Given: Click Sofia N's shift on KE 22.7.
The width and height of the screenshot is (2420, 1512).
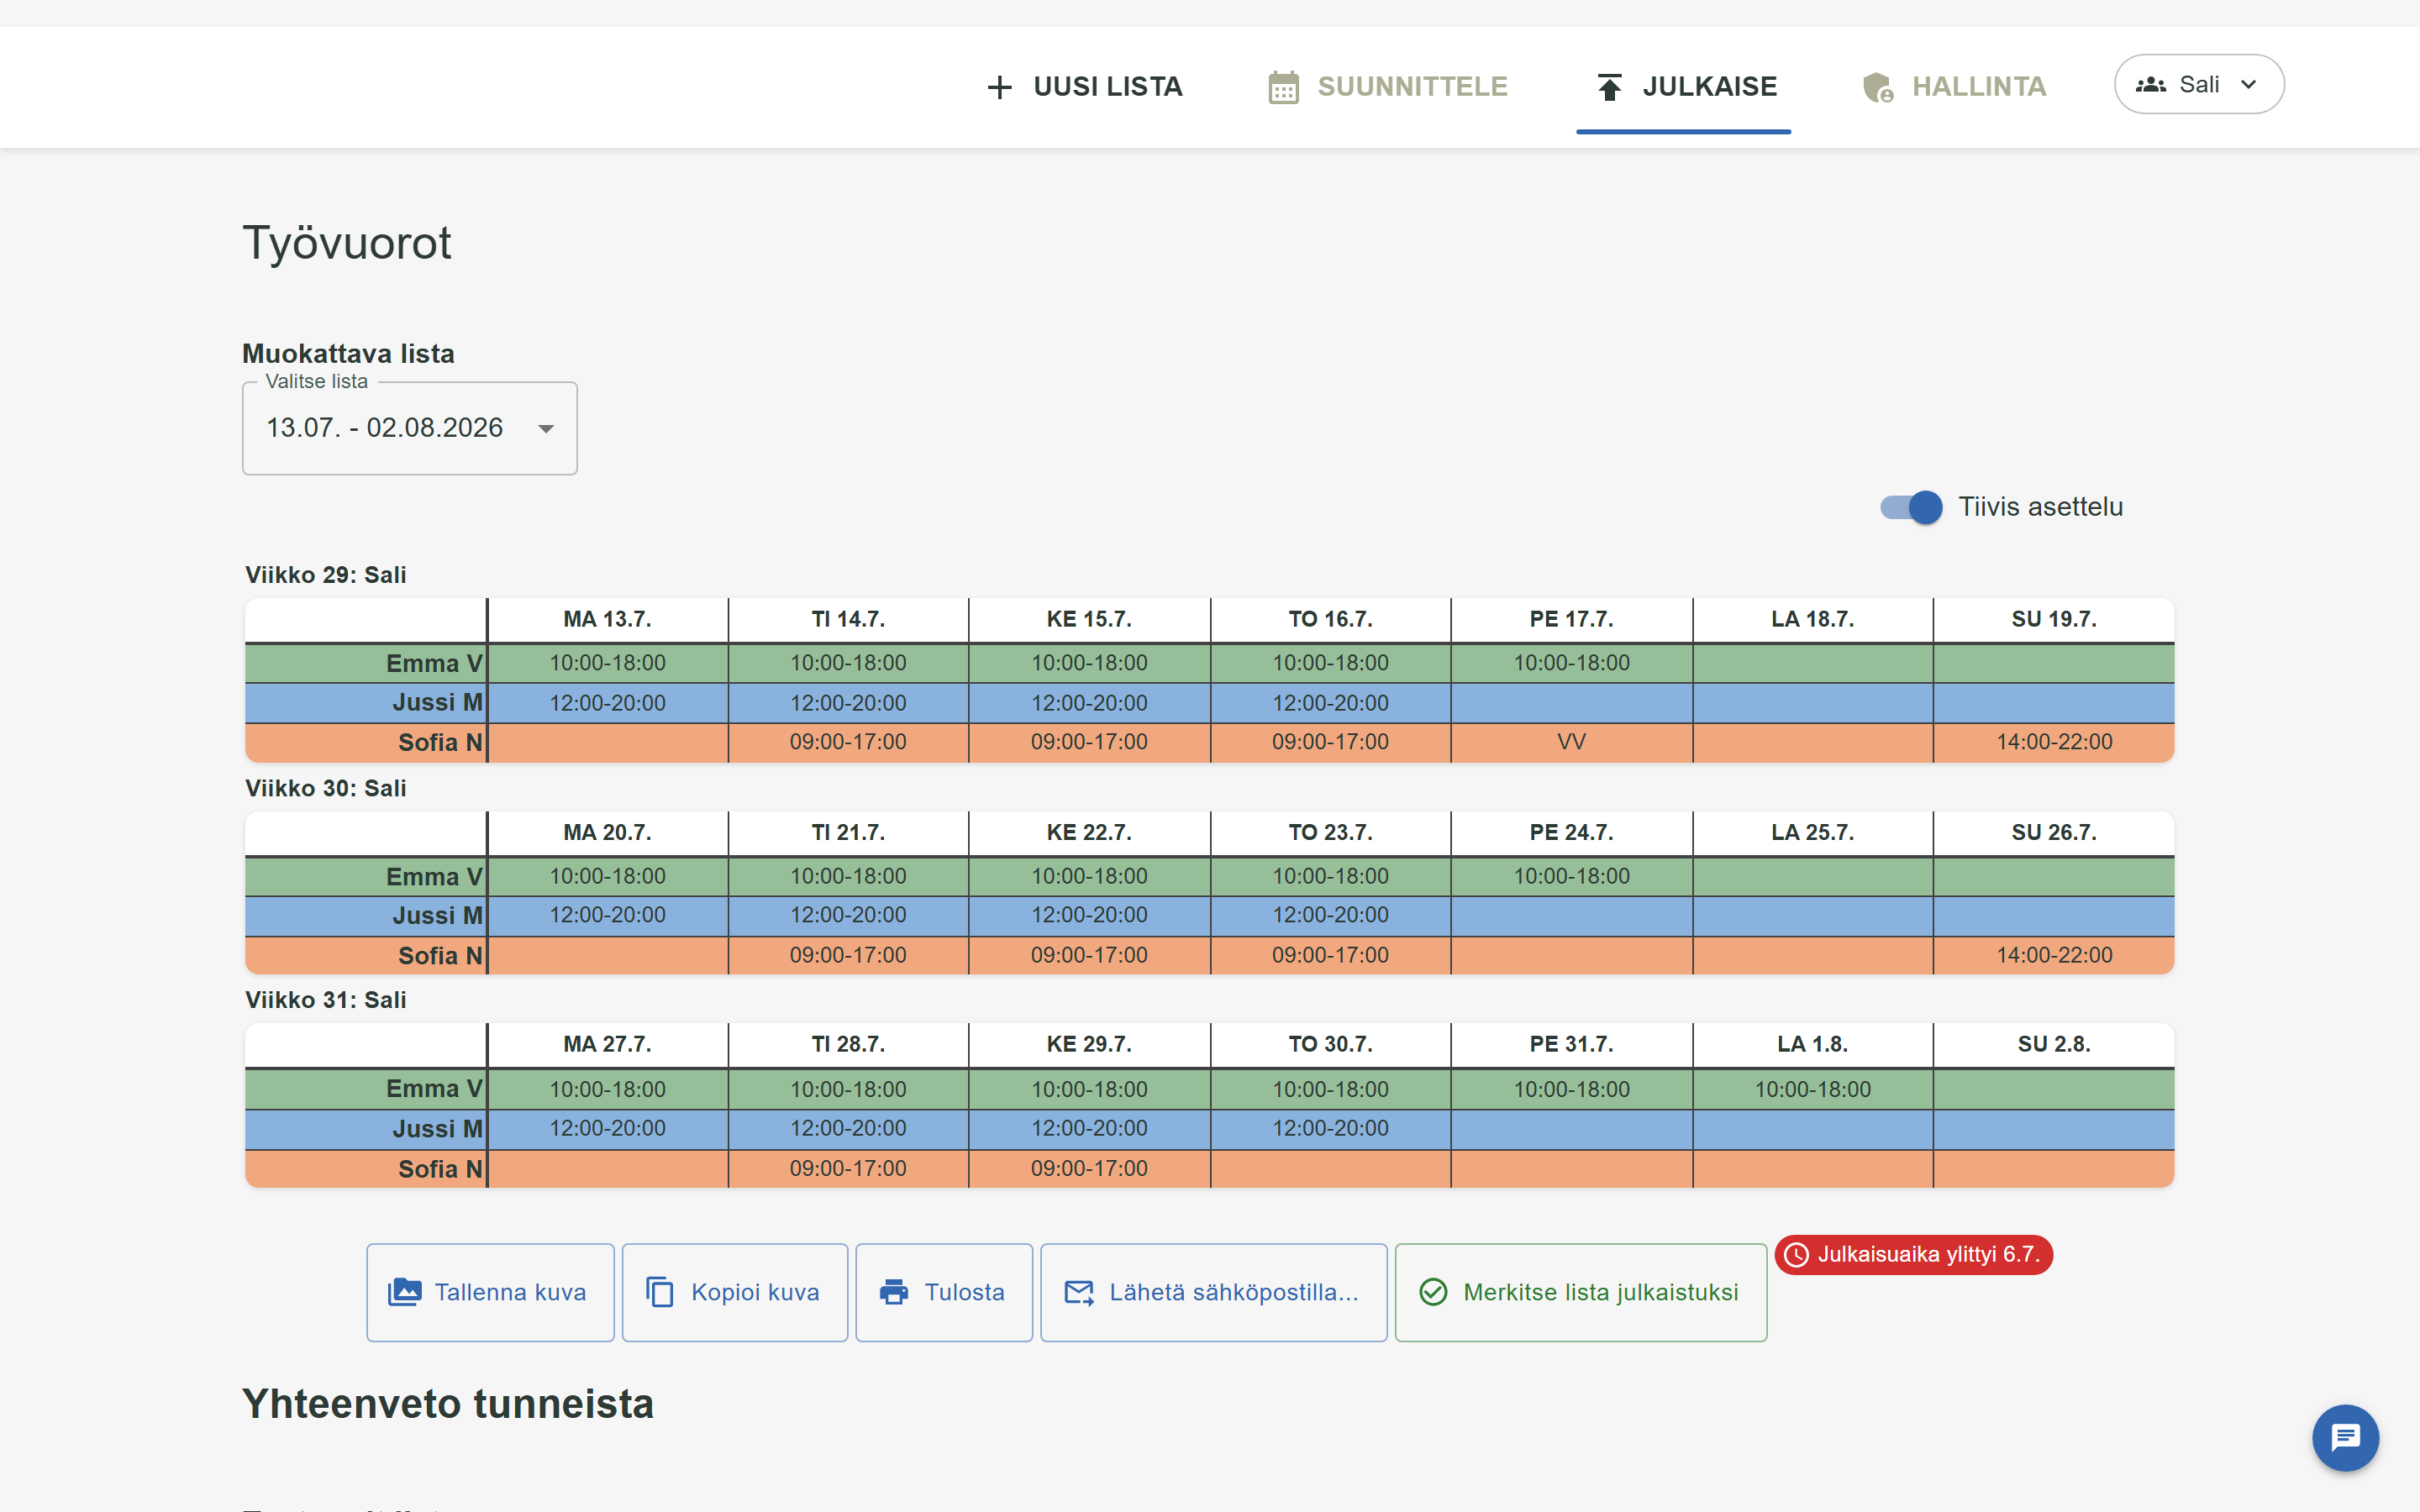Looking at the screenshot, I should pyautogui.click(x=1089, y=955).
